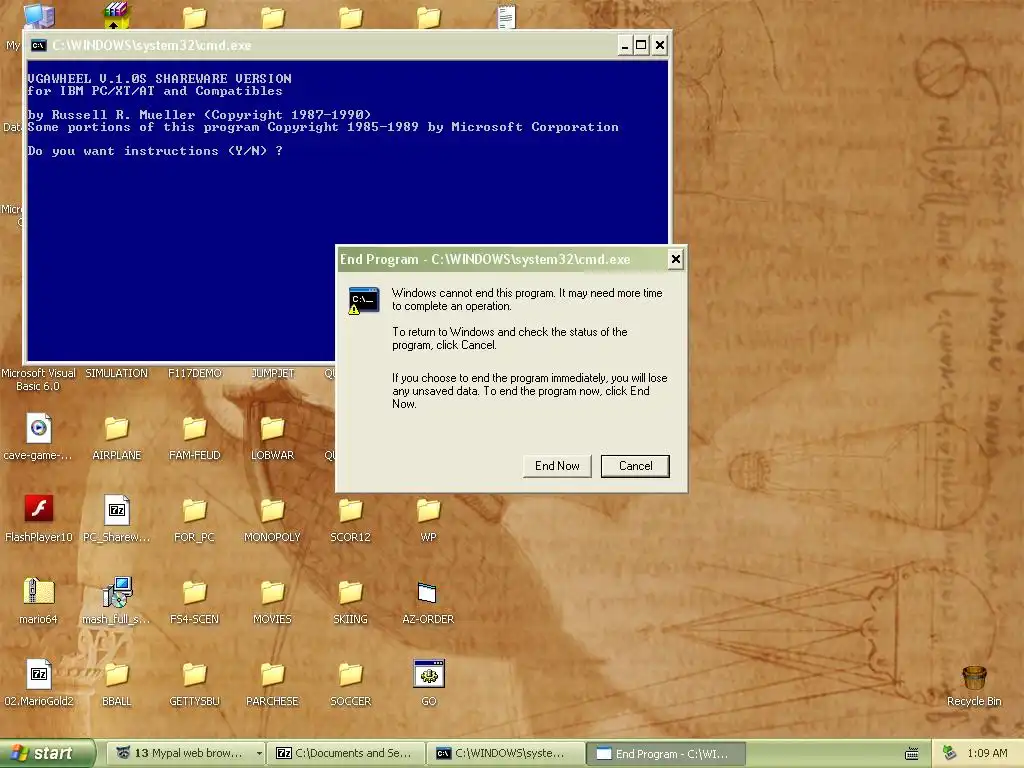The image size is (1024, 768).
Task: Click the F117DEMO desktop label
Action: coord(195,373)
